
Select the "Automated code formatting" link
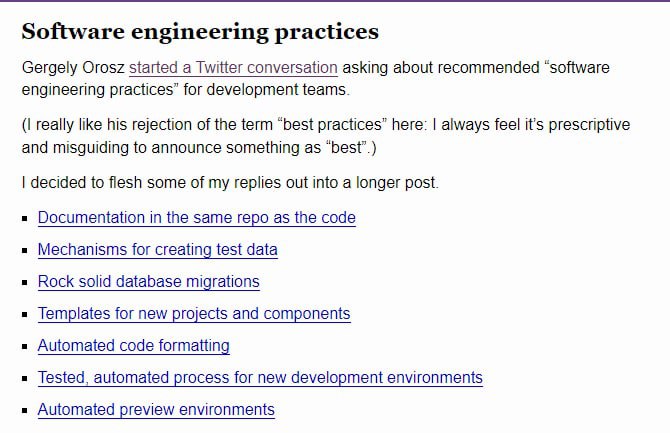point(133,345)
